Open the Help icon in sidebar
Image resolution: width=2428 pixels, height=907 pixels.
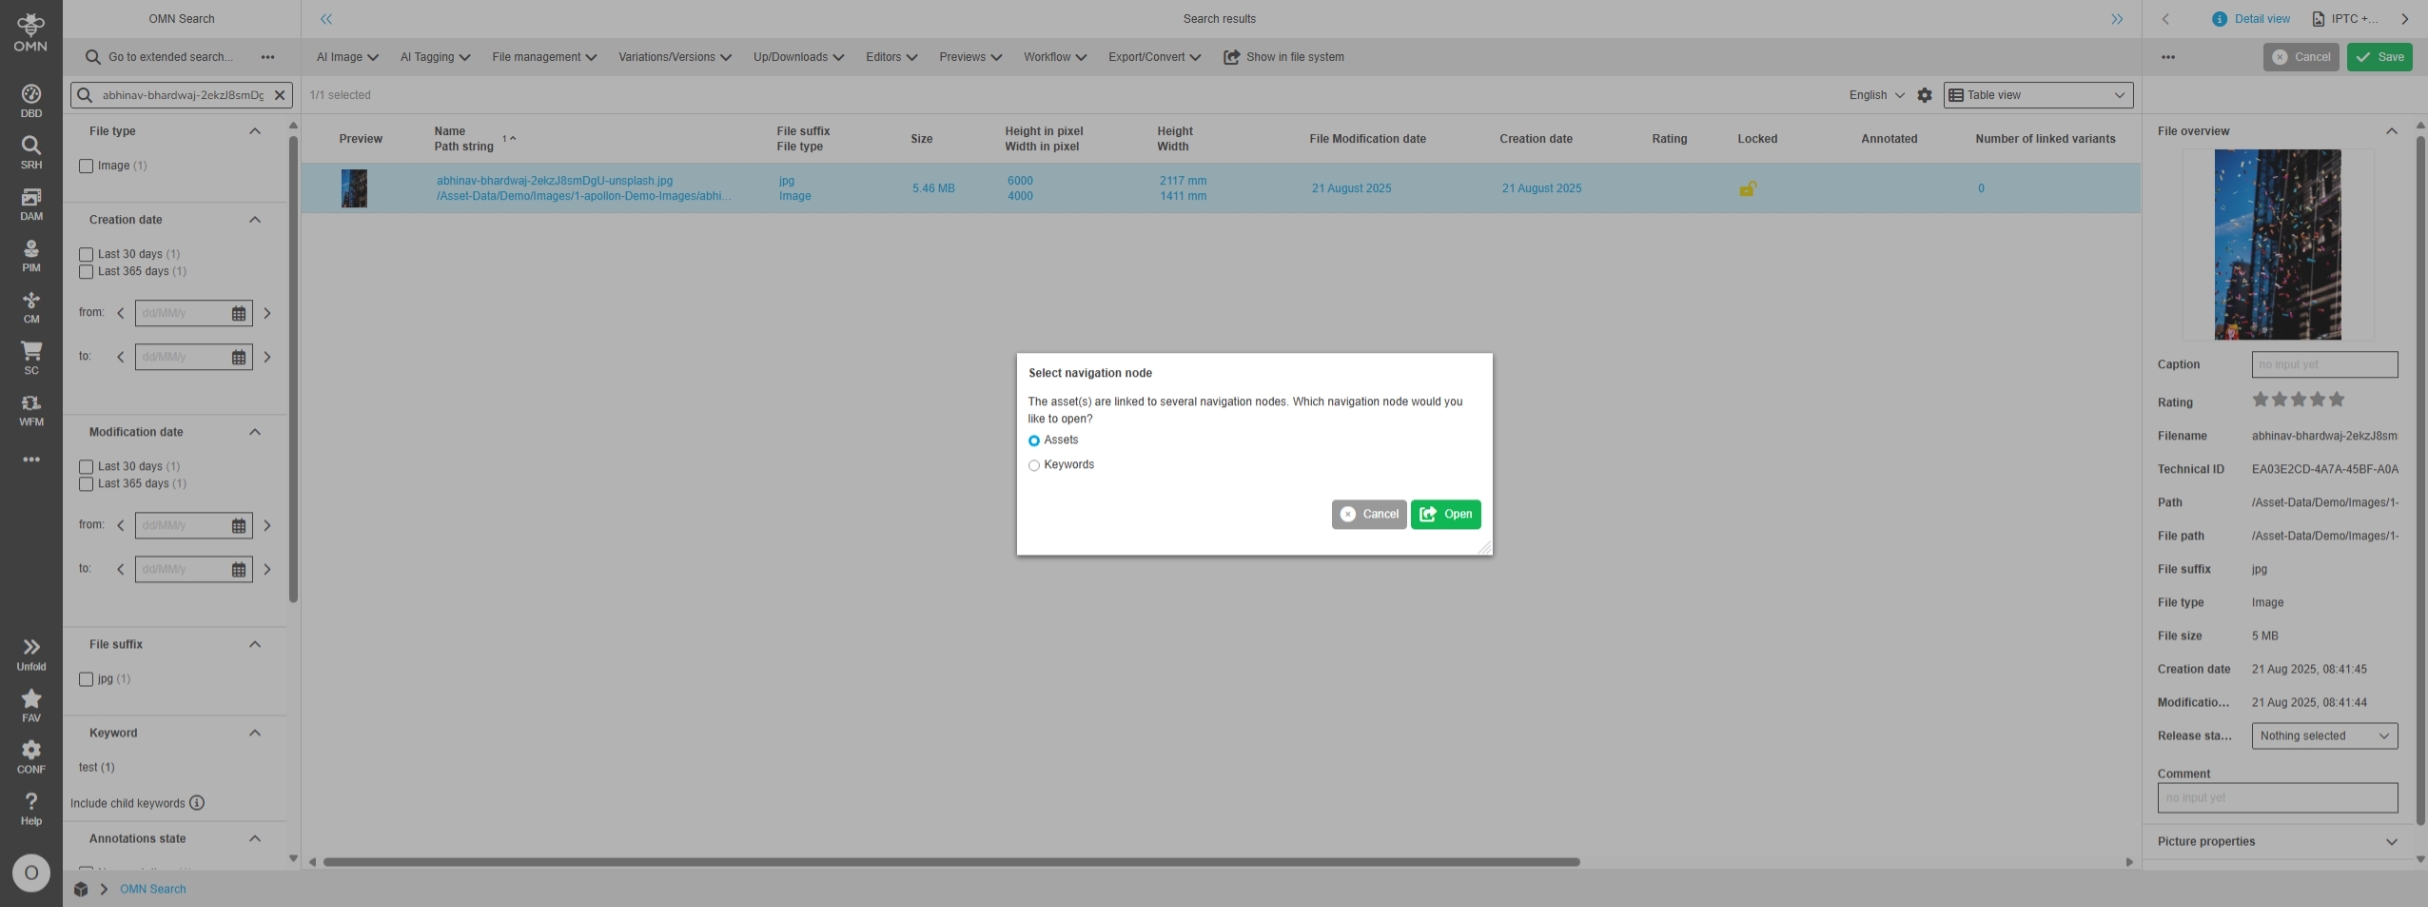[31, 809]
